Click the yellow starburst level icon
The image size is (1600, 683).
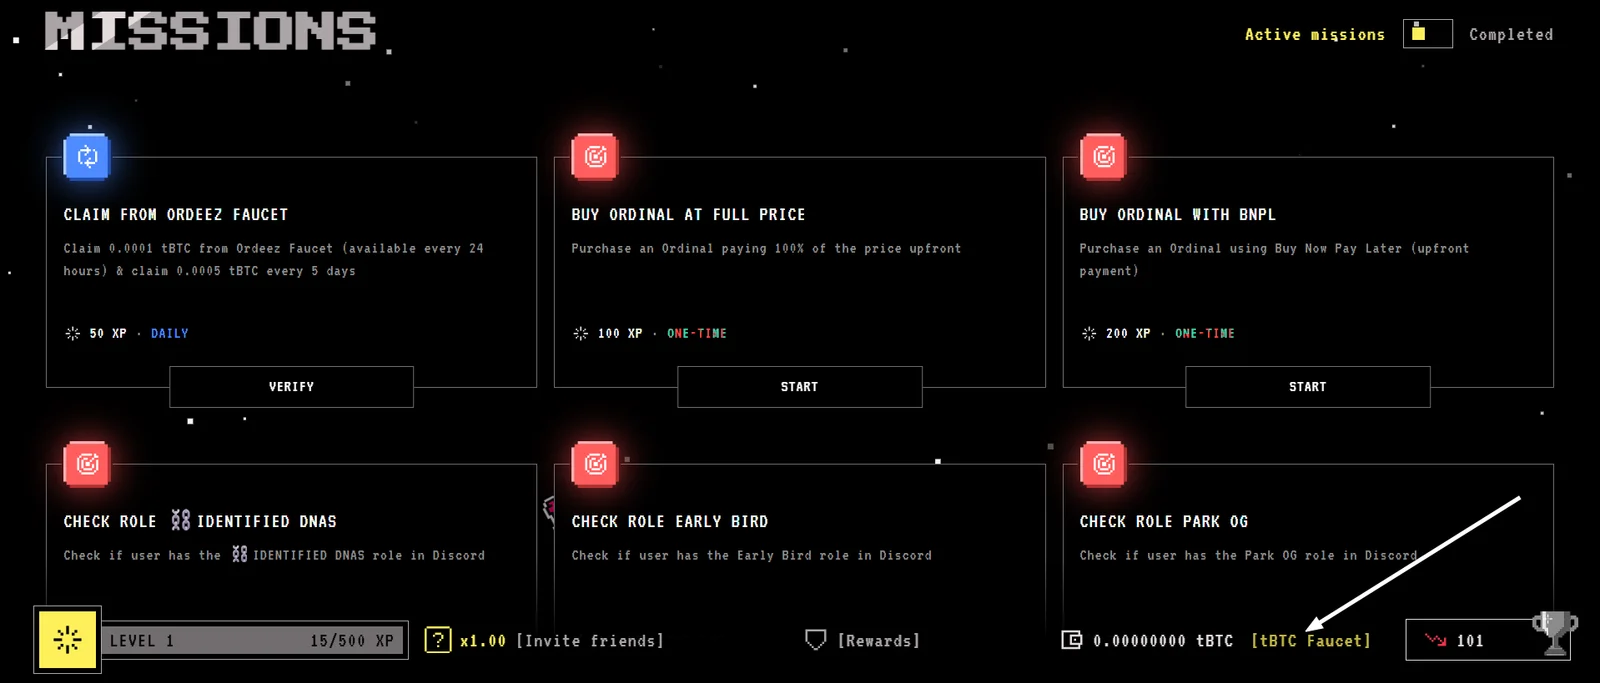pos(67,640)
